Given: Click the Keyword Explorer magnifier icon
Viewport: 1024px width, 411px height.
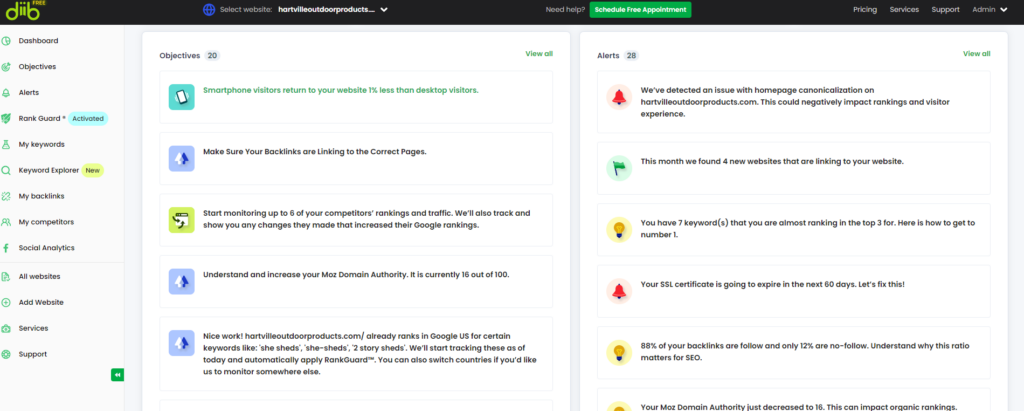Looking at the screenshot, I should pyautogui.click(x=6, y=171).
